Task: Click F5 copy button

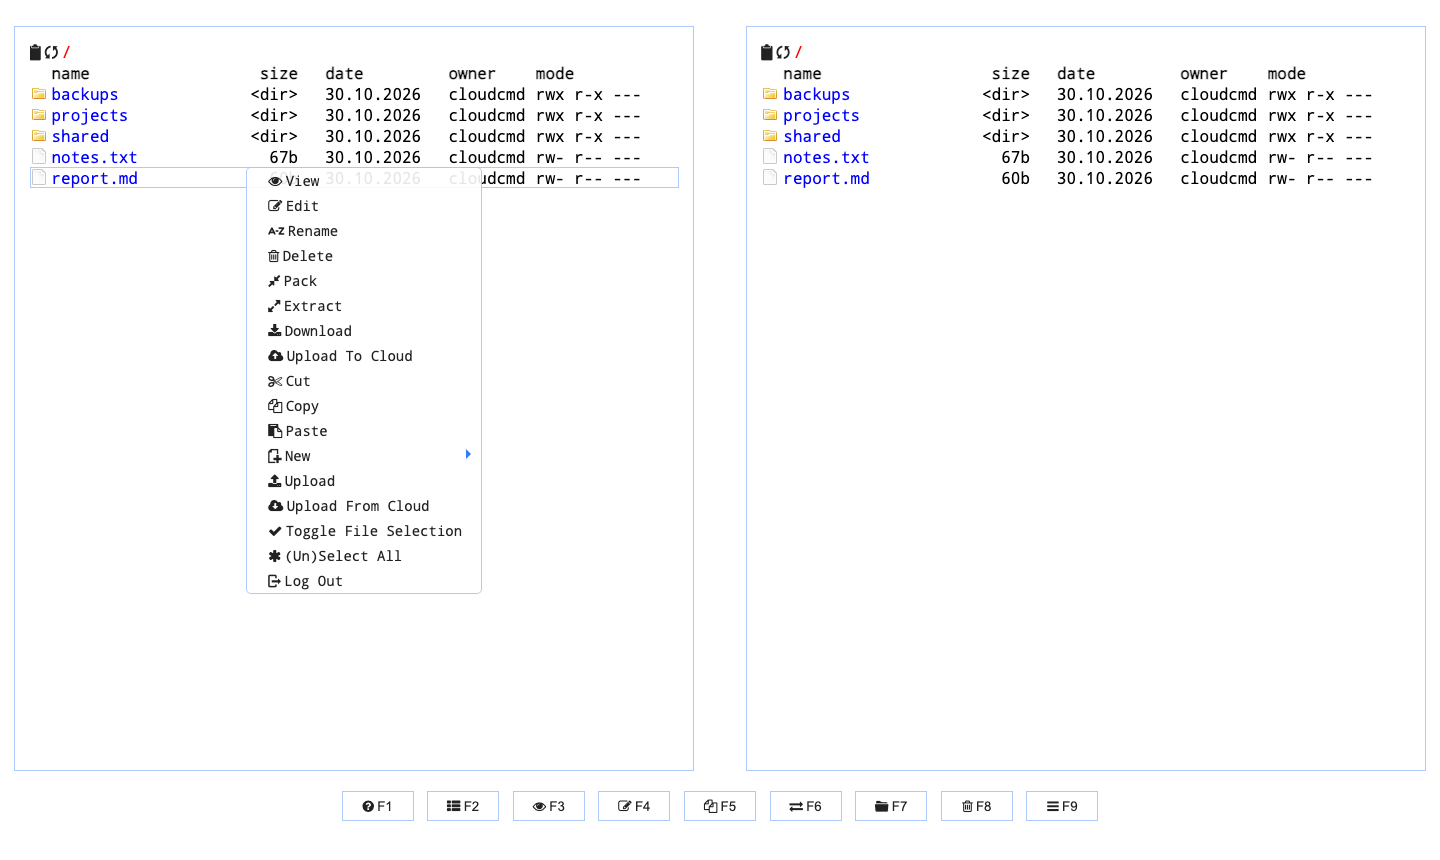Action: [x=720, y=806]
